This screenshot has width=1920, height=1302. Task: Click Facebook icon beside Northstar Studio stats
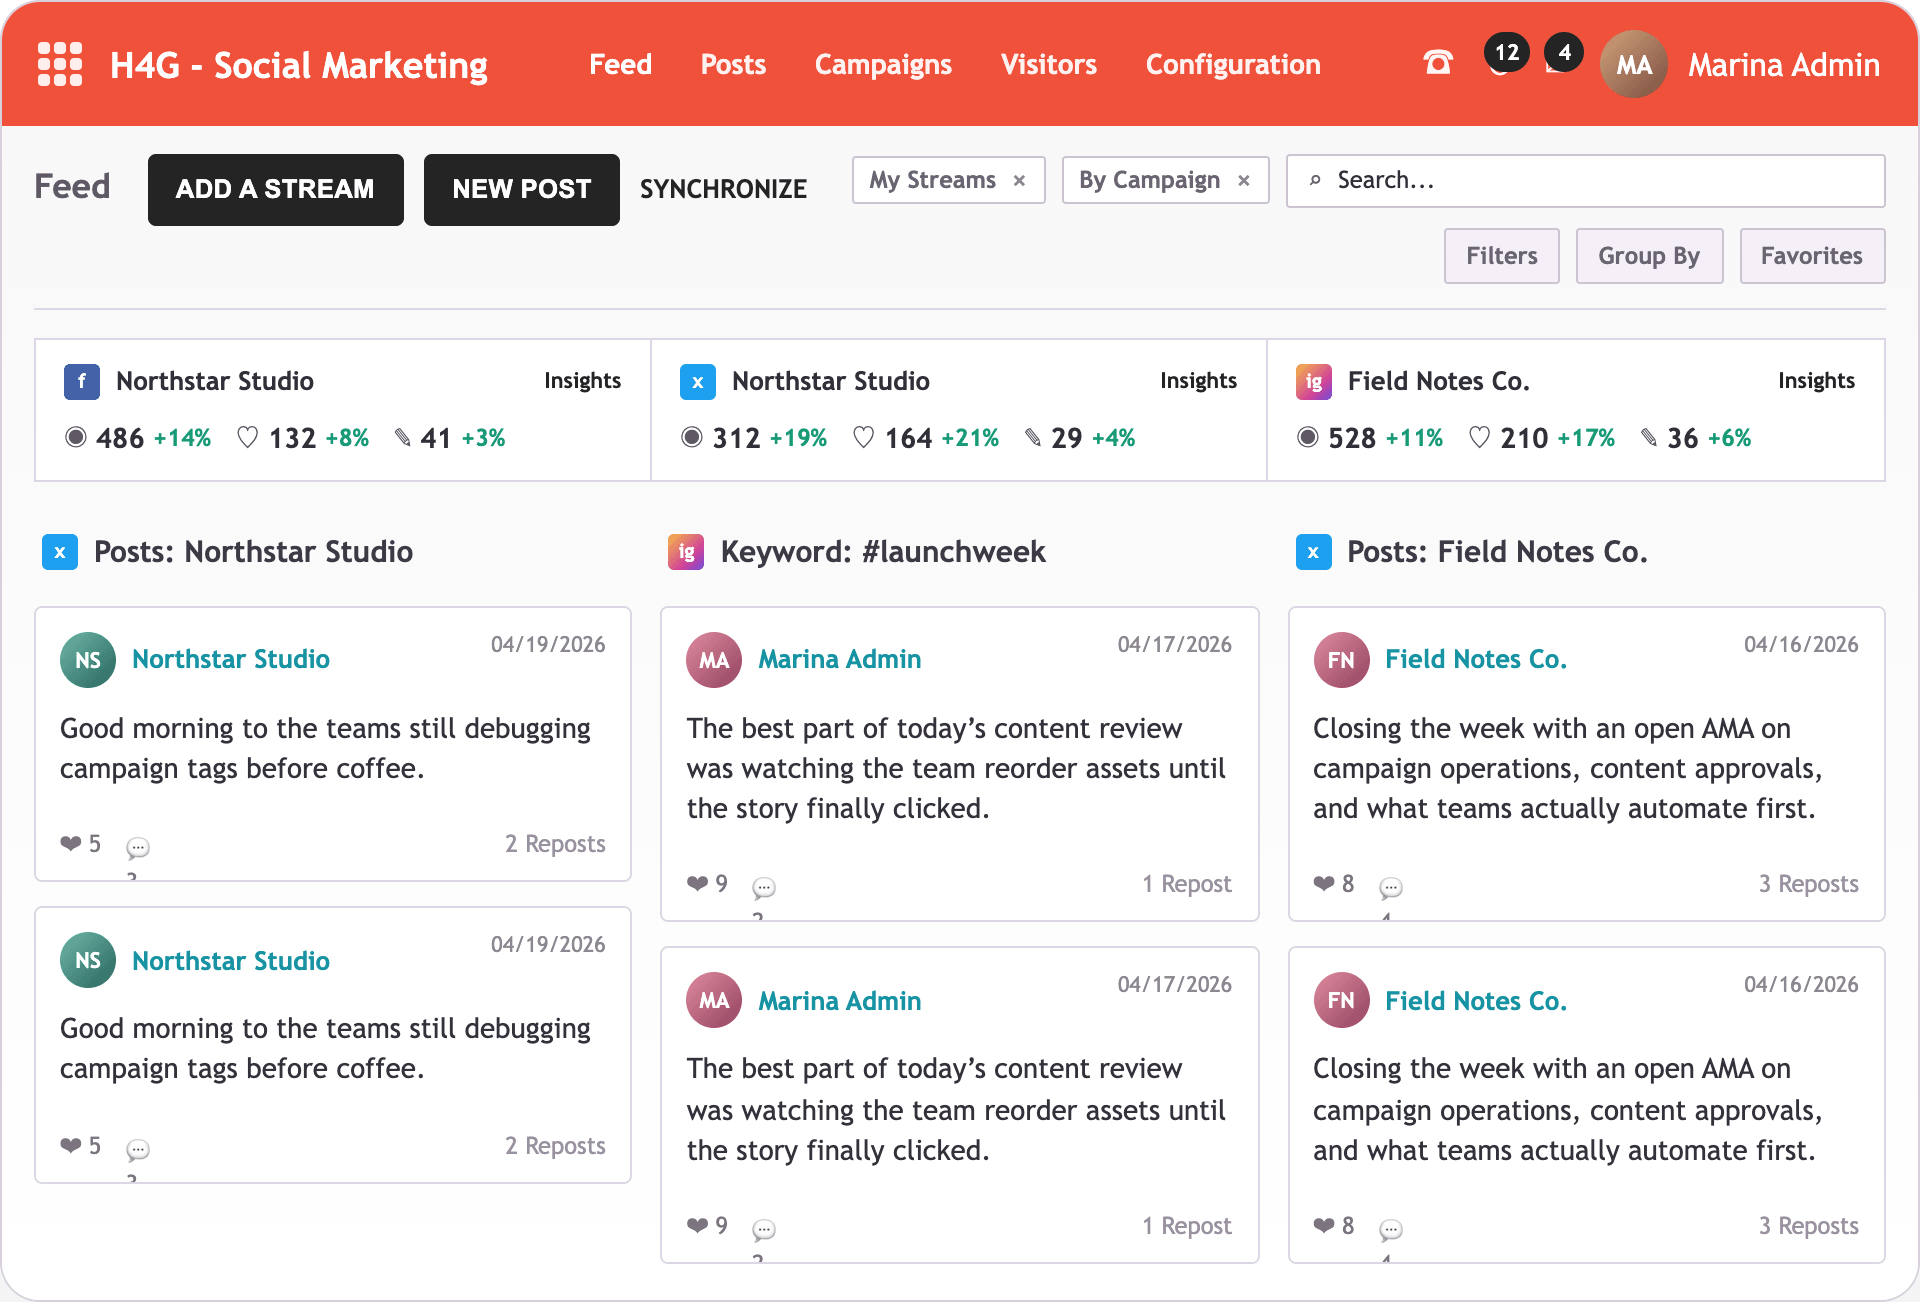(x=82, y=381)
